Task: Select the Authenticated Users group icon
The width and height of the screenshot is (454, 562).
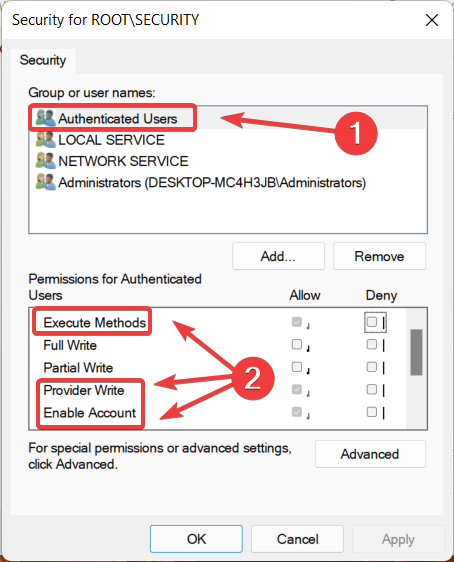Action: [46, 118]
